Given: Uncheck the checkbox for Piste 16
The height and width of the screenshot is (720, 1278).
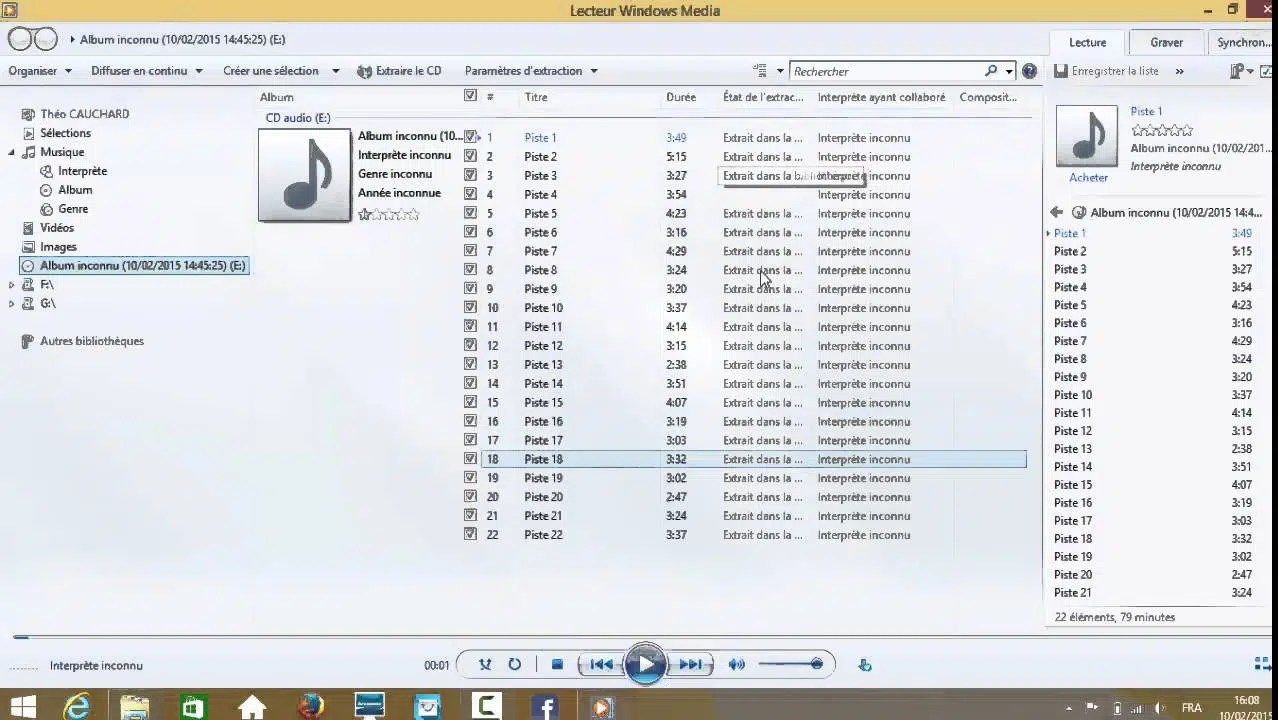Looking at the screenshot, I should pyautogui.click(x=470, y=421).
